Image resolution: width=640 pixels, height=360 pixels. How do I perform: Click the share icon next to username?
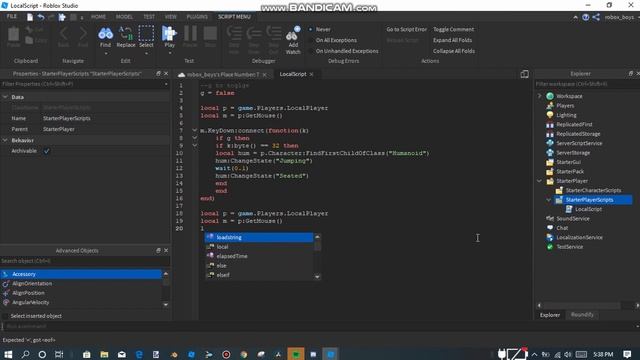point(596,17)
